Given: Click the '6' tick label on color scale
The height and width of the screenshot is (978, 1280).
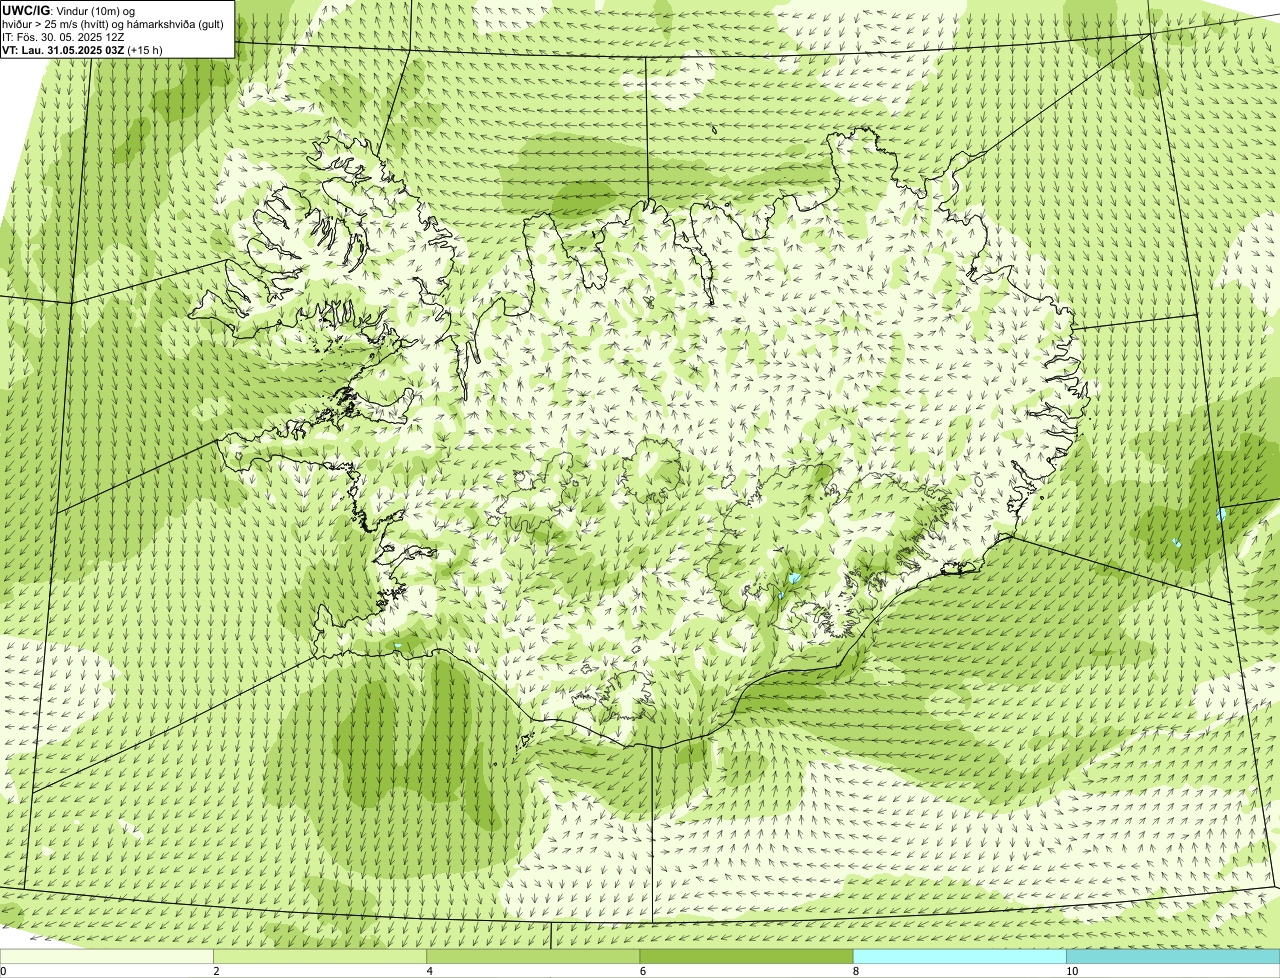Looking at the screenshot, I should coord(642,971).
